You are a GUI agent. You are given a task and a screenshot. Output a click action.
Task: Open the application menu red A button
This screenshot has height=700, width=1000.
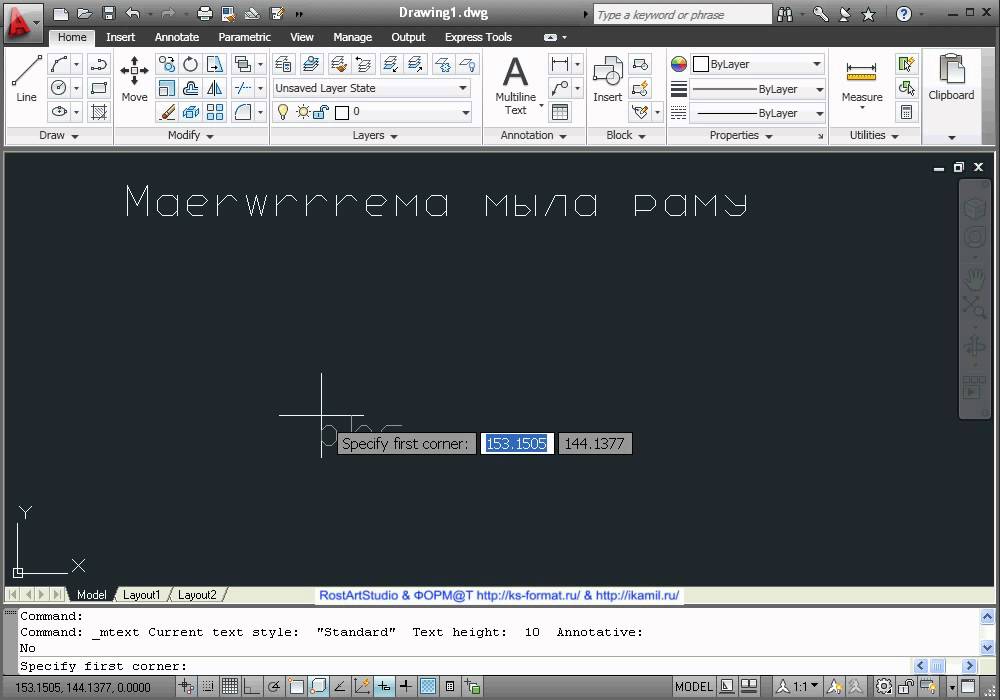click(22, 22)
